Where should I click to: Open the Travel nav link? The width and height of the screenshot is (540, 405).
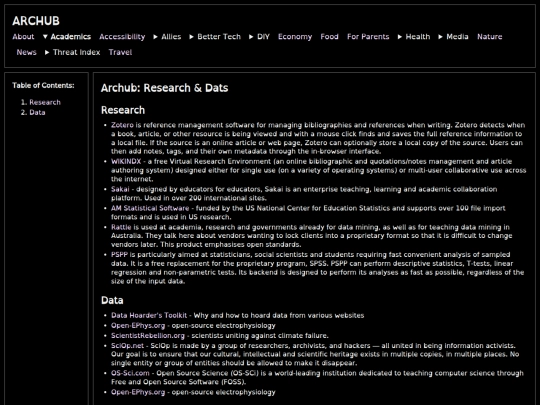(x=120, y=52)
